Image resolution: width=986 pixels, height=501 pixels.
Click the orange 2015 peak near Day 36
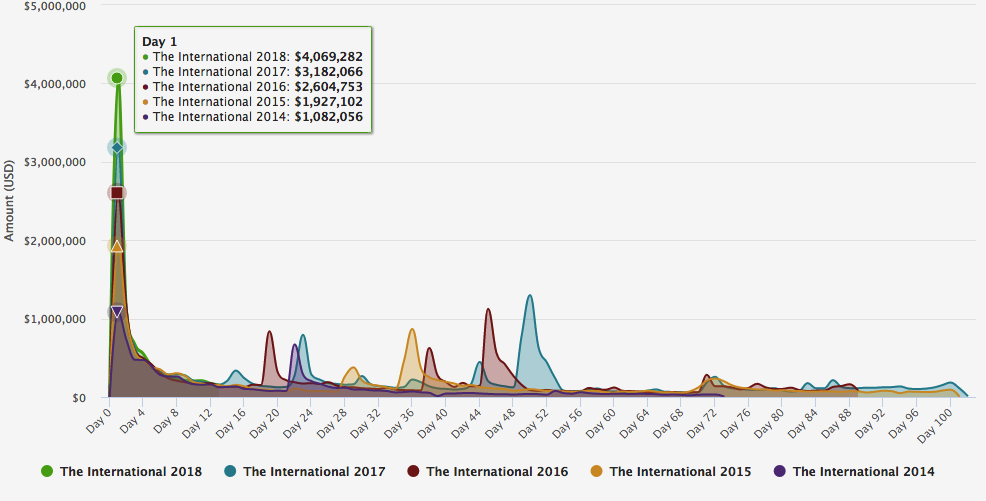point(412,329)
